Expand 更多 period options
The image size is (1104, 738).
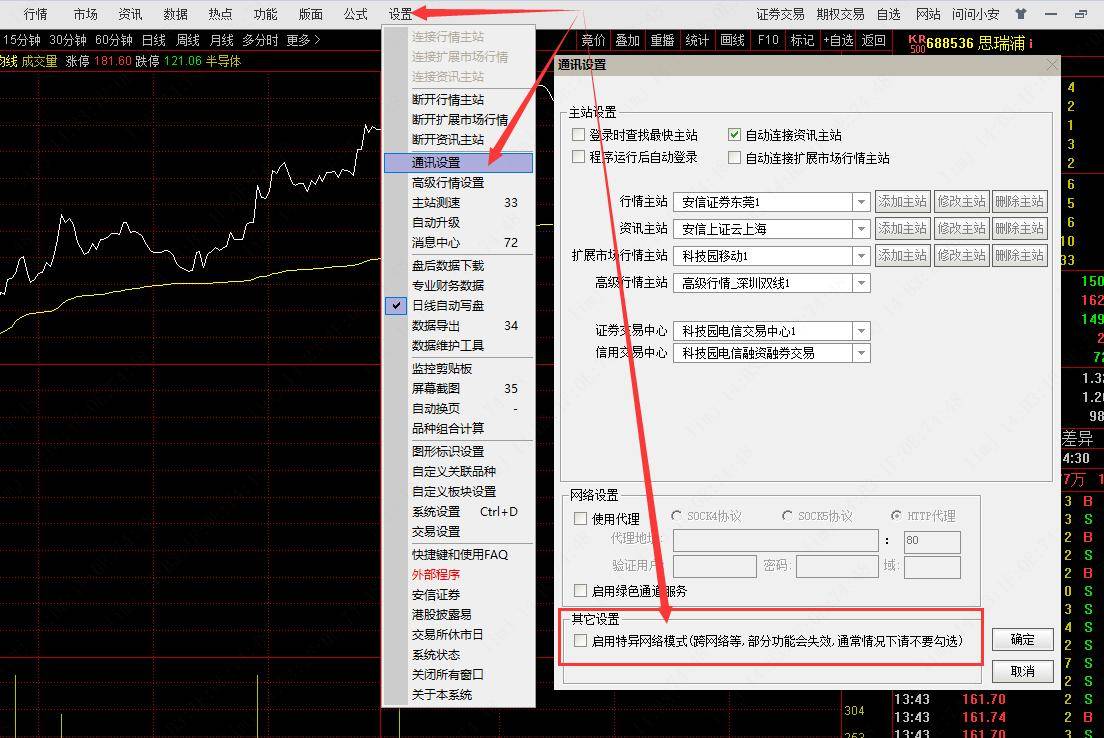click(x=303, y=40)
